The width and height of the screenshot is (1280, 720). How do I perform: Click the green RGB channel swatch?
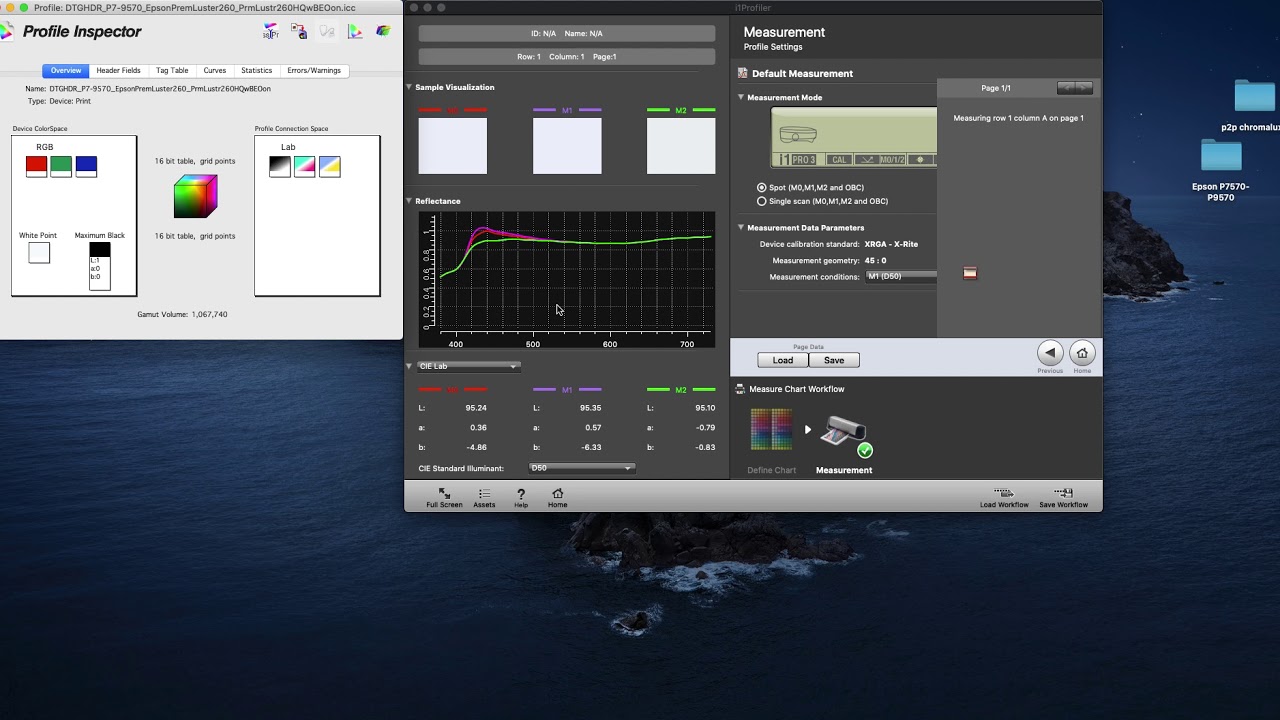(x=61, y=166)
